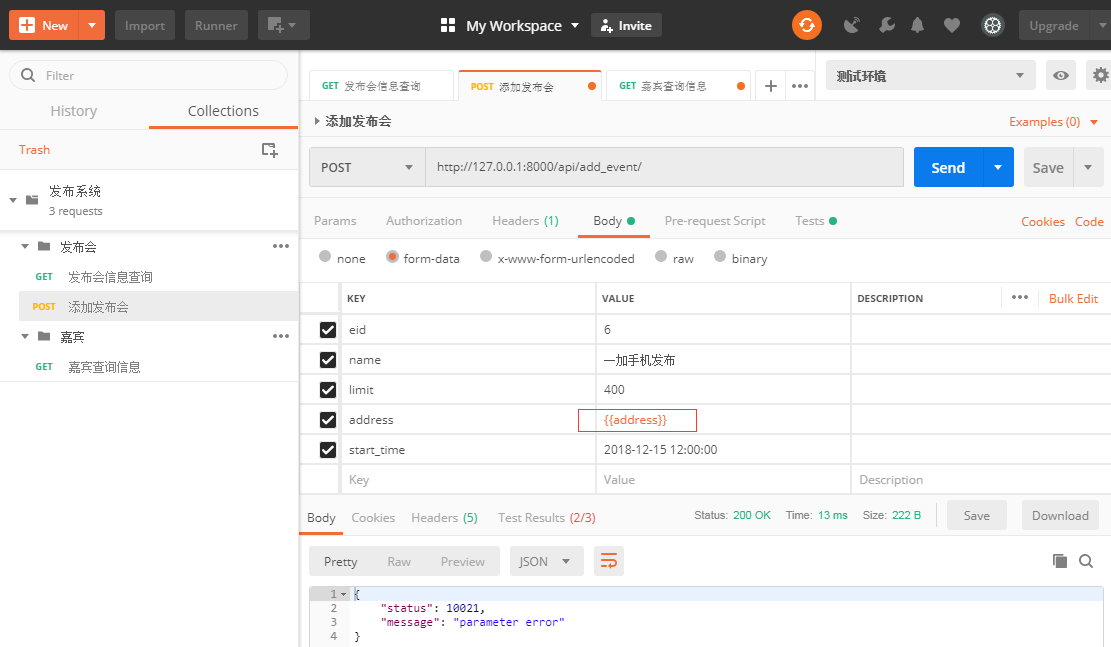The height and width of the screenshot is (647, 1111).
Task: Click the Import button
Action: (145, 26)
